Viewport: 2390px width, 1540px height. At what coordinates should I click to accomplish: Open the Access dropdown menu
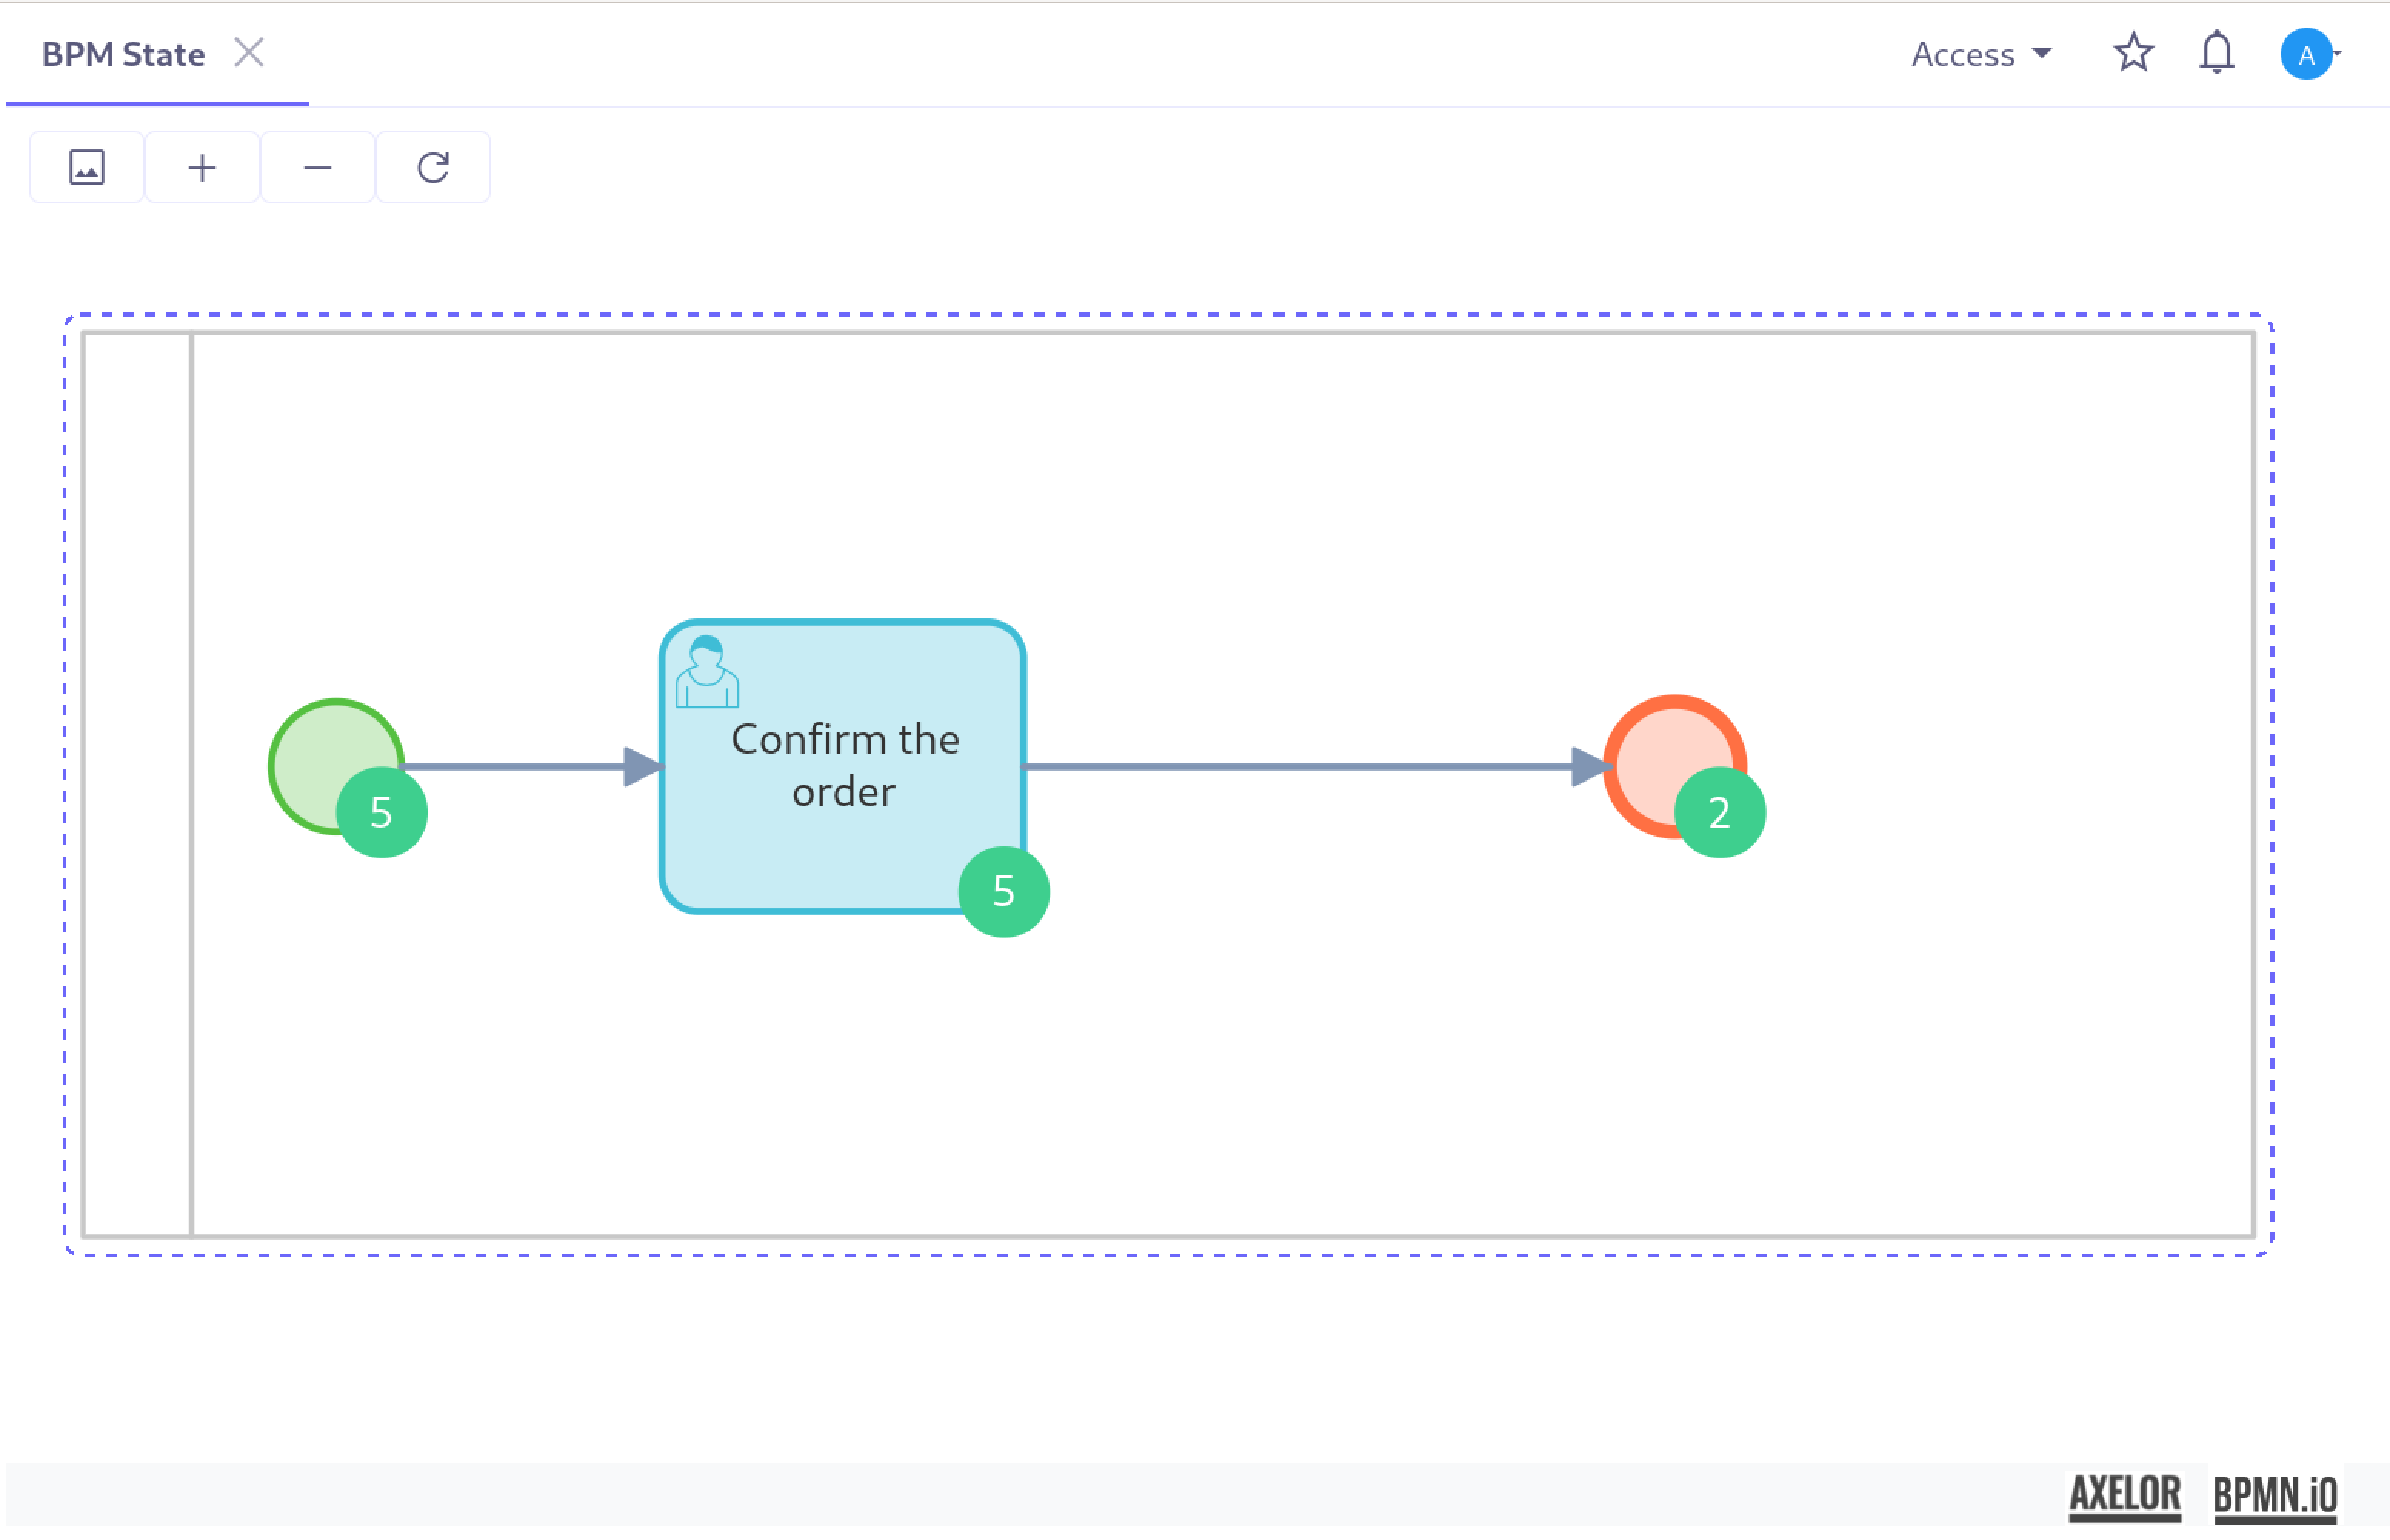1980,54
